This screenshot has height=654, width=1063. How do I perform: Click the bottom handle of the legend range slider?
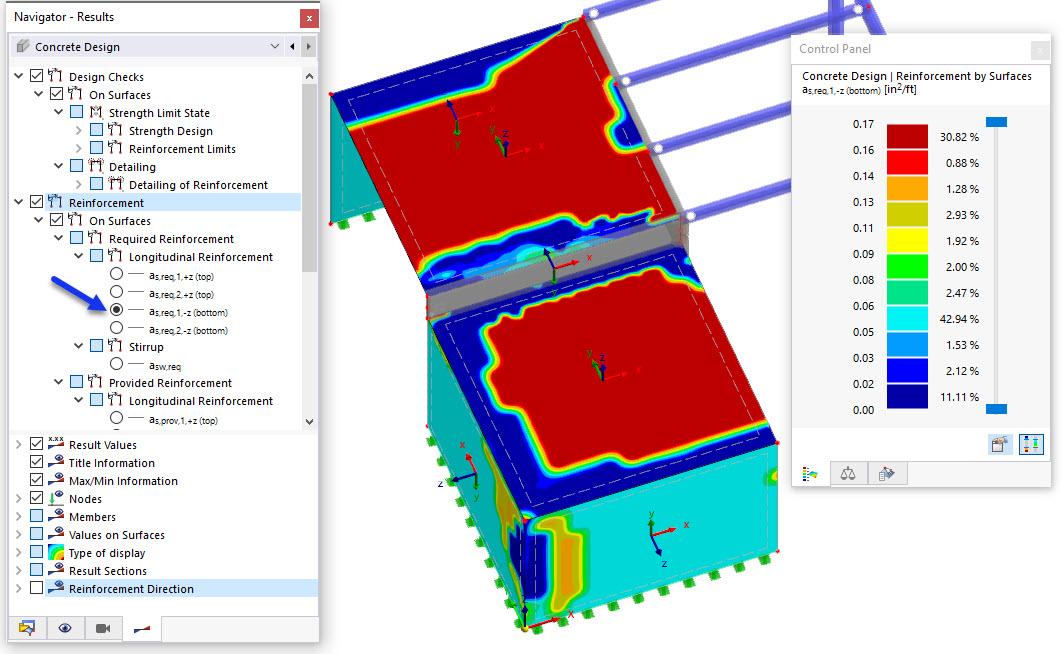tap(996, 409)
